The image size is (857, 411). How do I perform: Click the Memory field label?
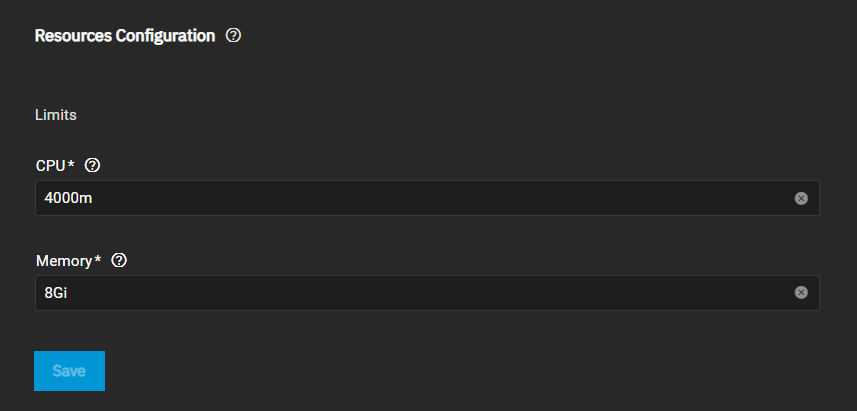(63, 260)
